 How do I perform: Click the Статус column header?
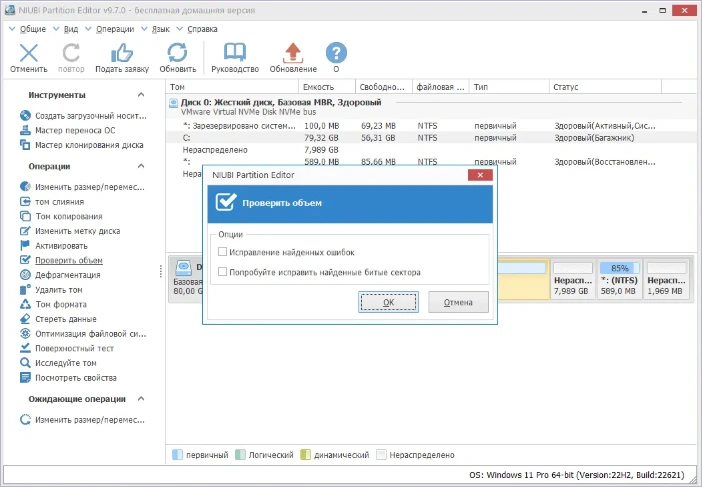pos(605,87)
